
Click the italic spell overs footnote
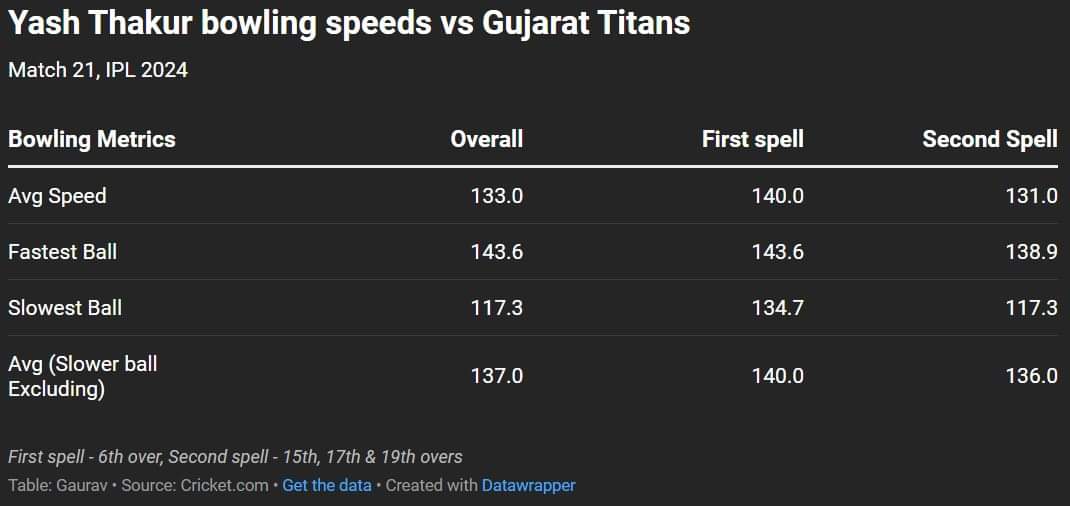coord(235,457)
